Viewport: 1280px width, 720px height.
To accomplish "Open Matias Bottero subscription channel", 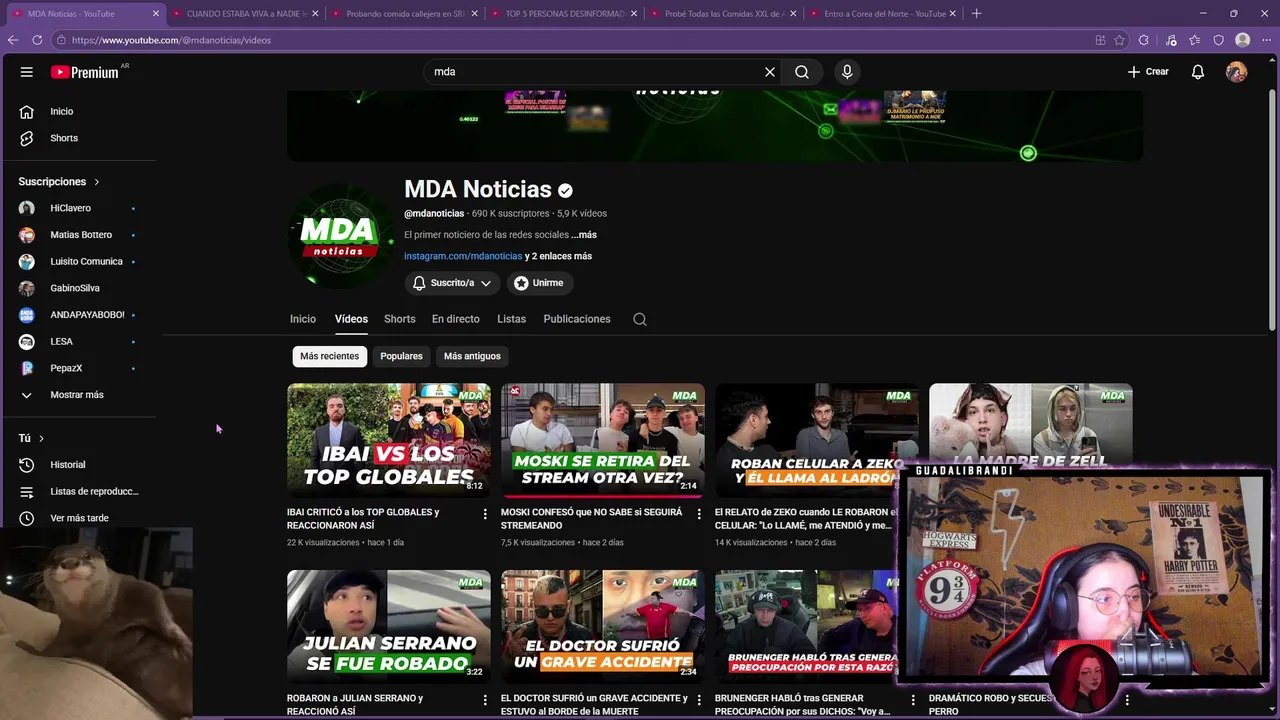I will click(80, 235).
